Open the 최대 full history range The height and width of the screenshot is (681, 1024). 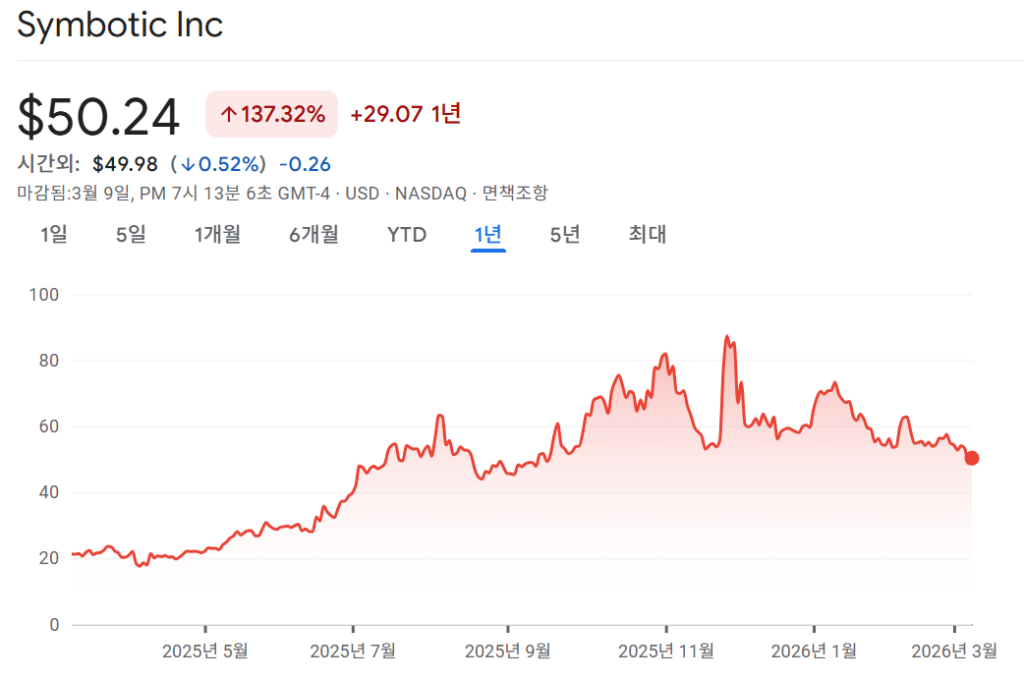click(647, 235)
